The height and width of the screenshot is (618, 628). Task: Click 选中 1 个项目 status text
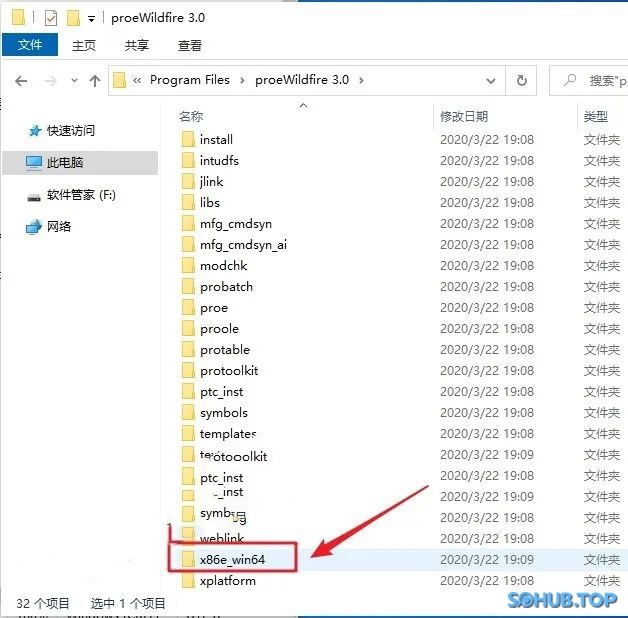(x=128, y=603)
